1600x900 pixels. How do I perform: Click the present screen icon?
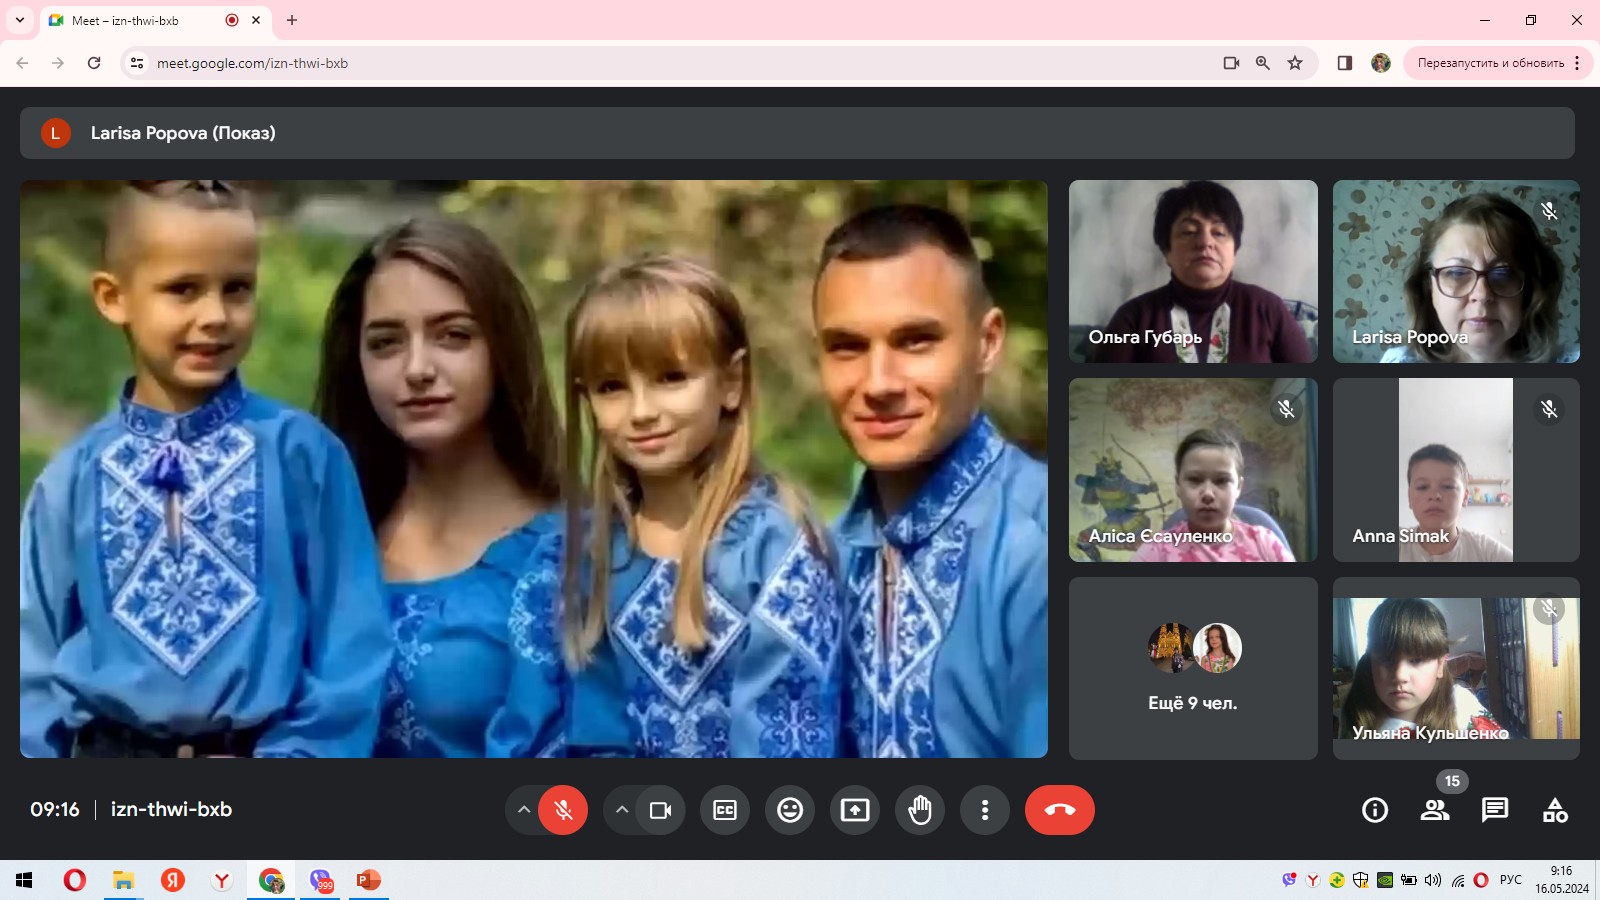coord(855,810)
